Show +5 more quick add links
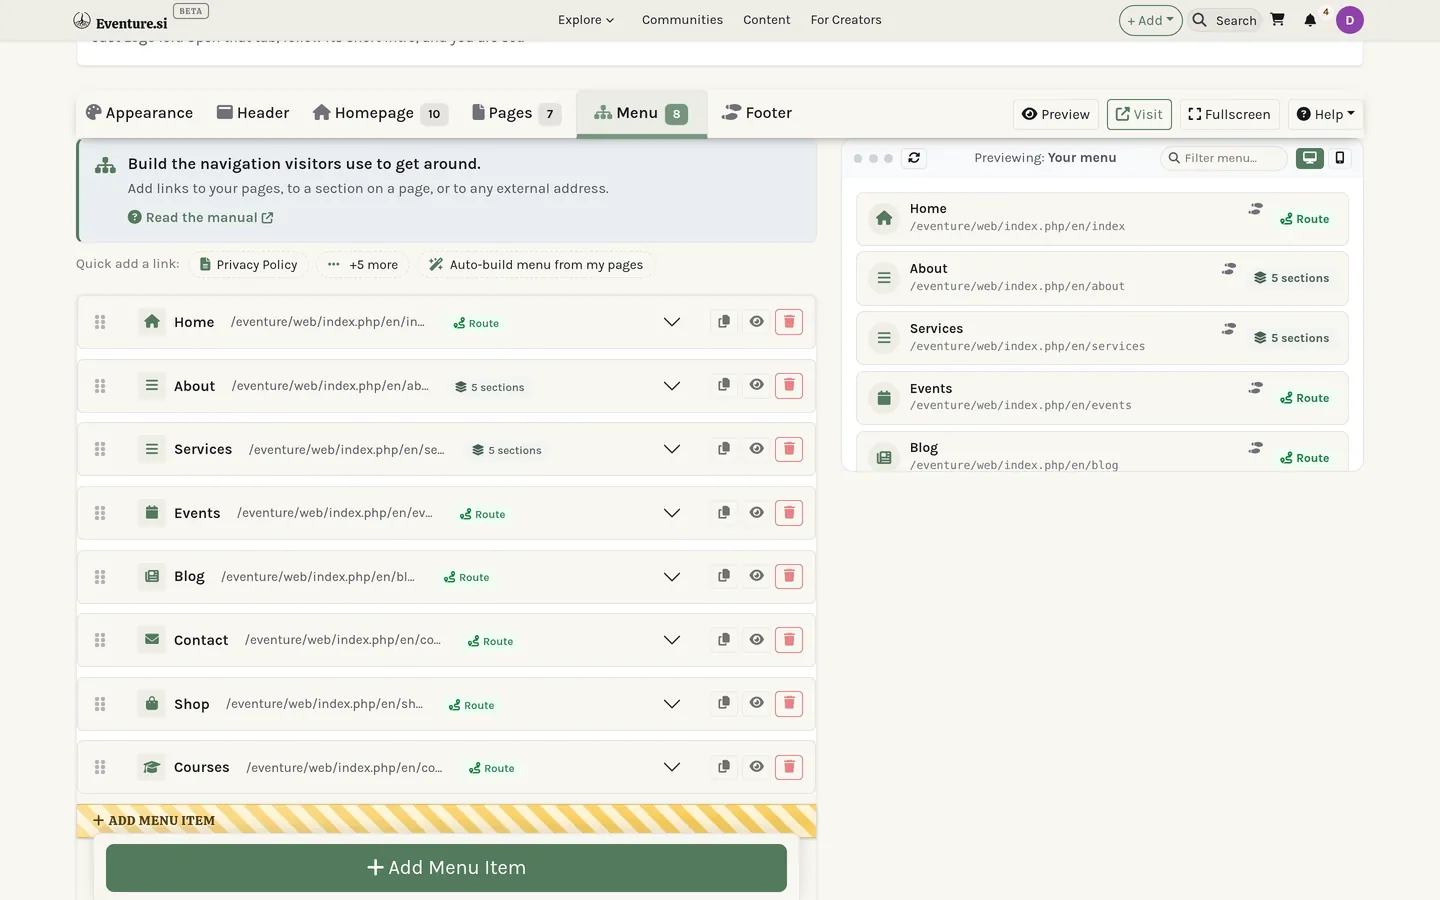This screenshot has width=1440, height=900. pos(363,265)
